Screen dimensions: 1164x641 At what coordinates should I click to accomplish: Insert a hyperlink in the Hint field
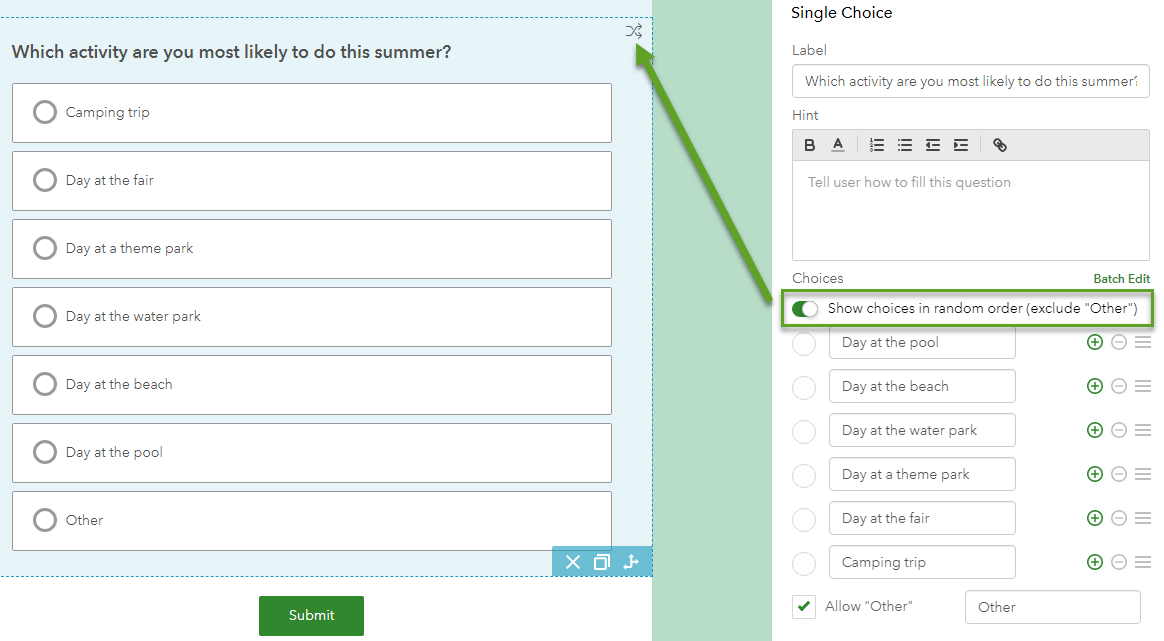(x=999, y=144)
